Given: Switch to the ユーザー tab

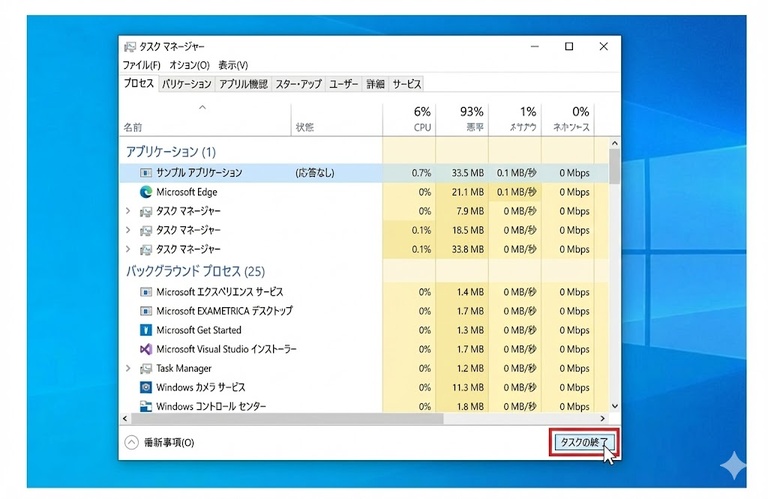Looking at the screenshot, I should tap(343, 84).
